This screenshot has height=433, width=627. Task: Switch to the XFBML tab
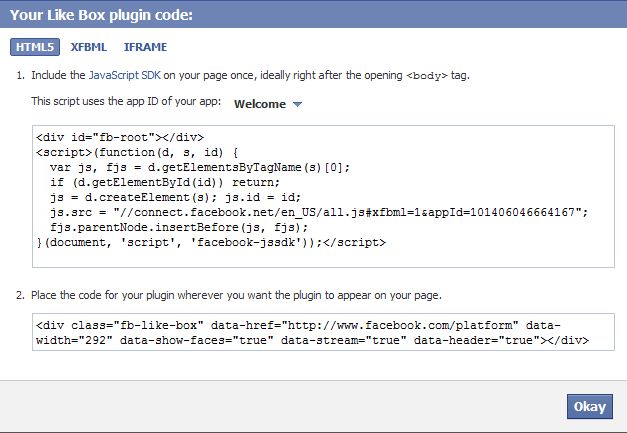click(x=90, y=47)
